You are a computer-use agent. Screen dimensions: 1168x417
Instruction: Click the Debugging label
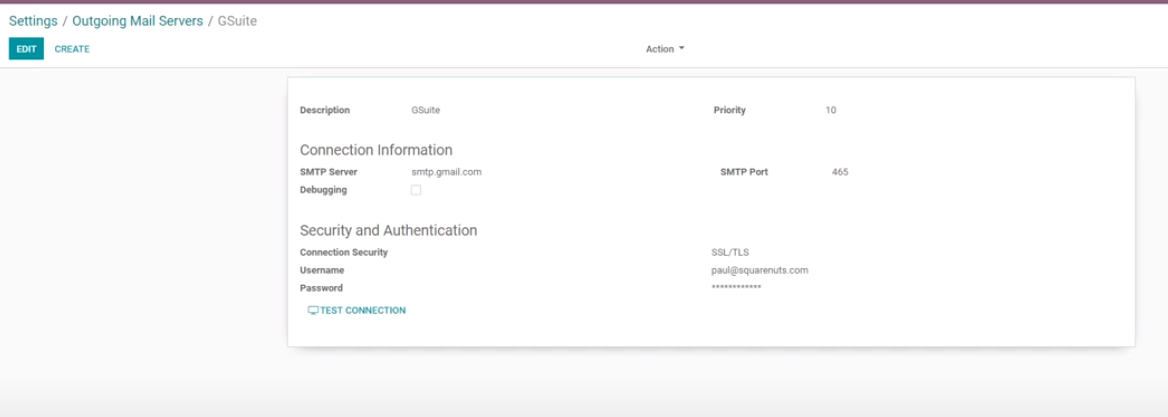[x=323, y=190]
